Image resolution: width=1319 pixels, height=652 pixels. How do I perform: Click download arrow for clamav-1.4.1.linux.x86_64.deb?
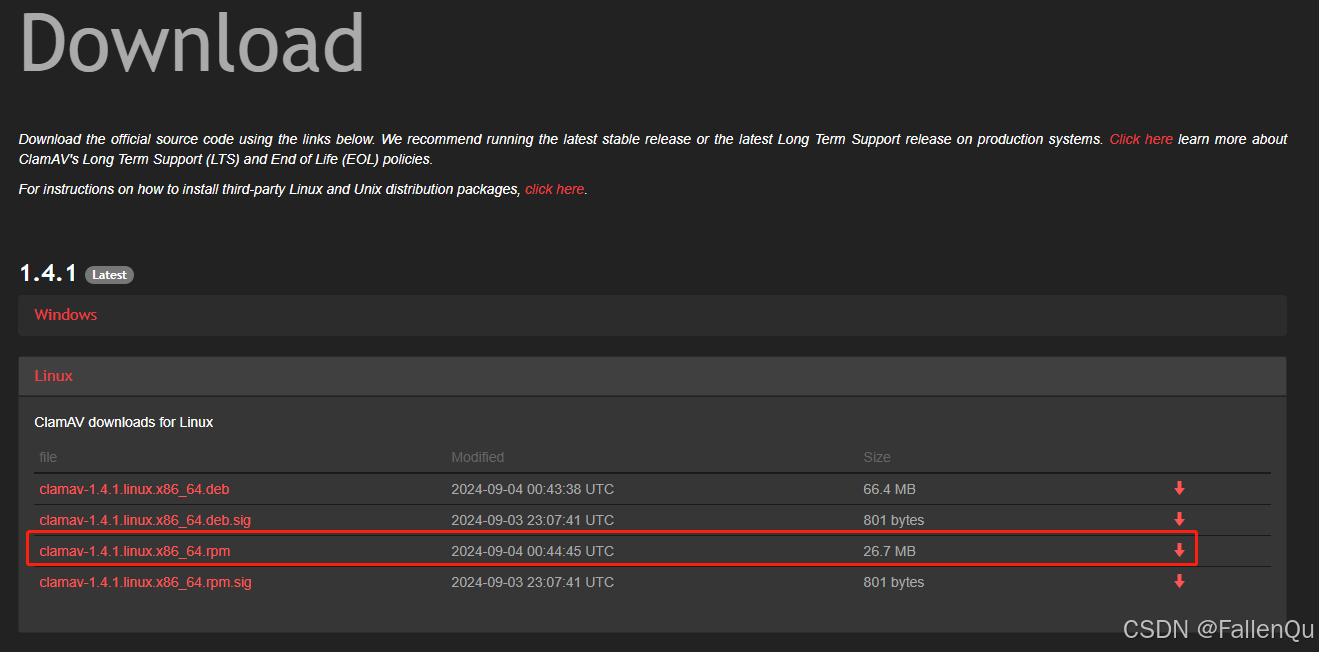click(x=1179, y=488)
